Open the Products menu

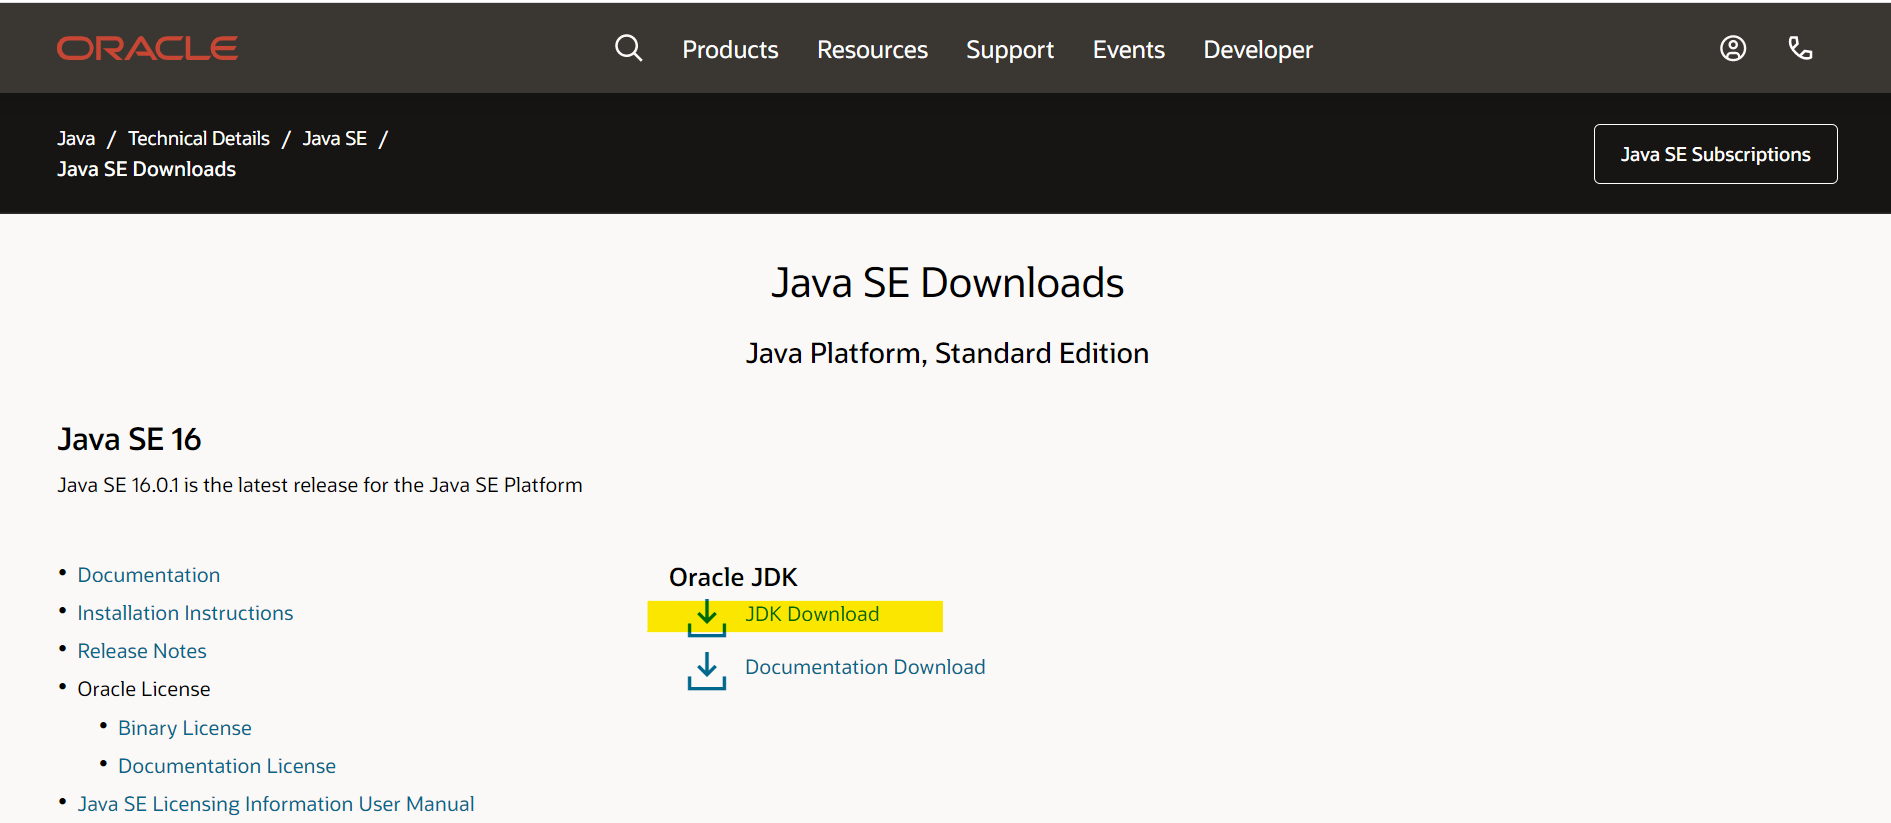730,49
